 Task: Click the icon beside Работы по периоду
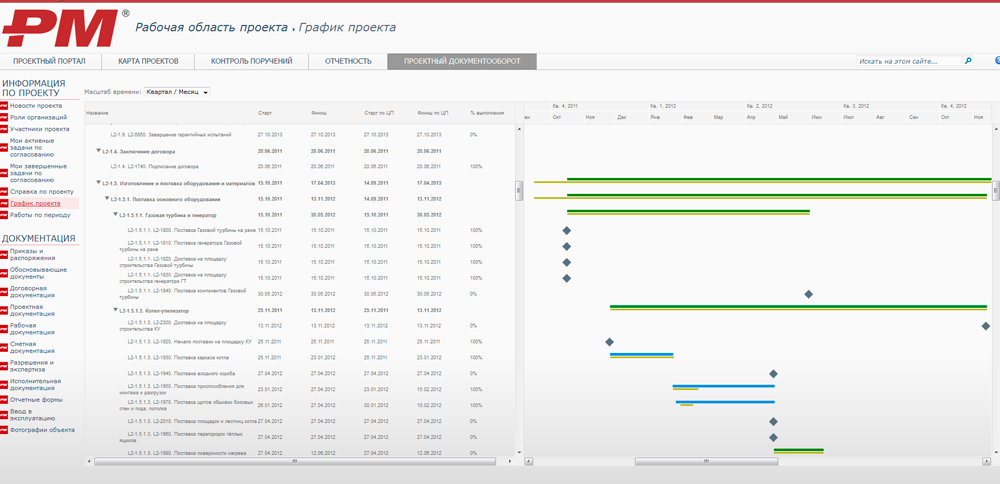4,216
